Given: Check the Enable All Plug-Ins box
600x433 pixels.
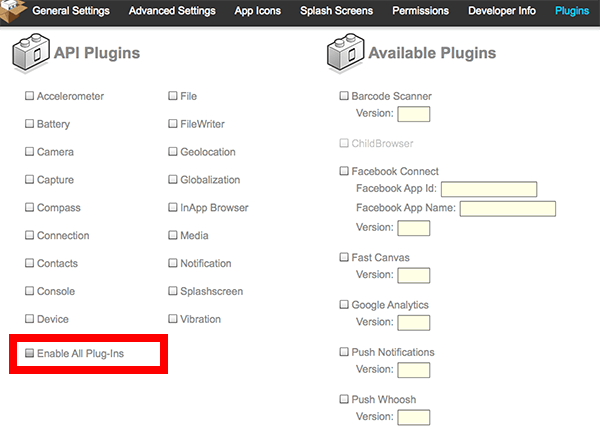Looking at the screenshot, I should [29, 353].
